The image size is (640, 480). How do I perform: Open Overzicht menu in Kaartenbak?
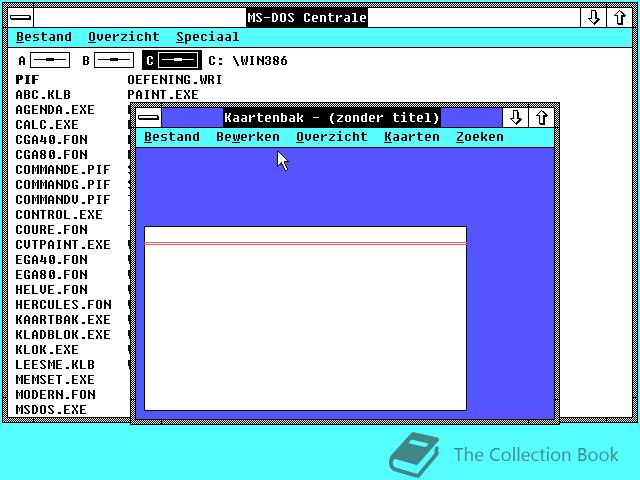coord(331,137)
